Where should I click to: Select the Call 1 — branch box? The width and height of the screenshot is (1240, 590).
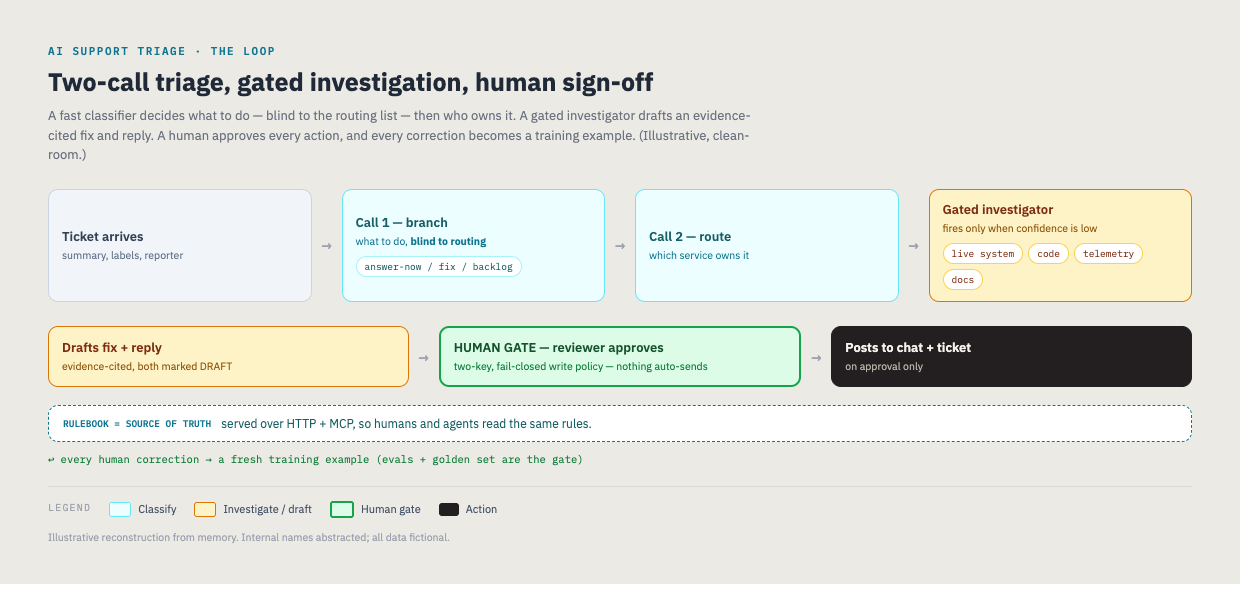click(473, 246)
